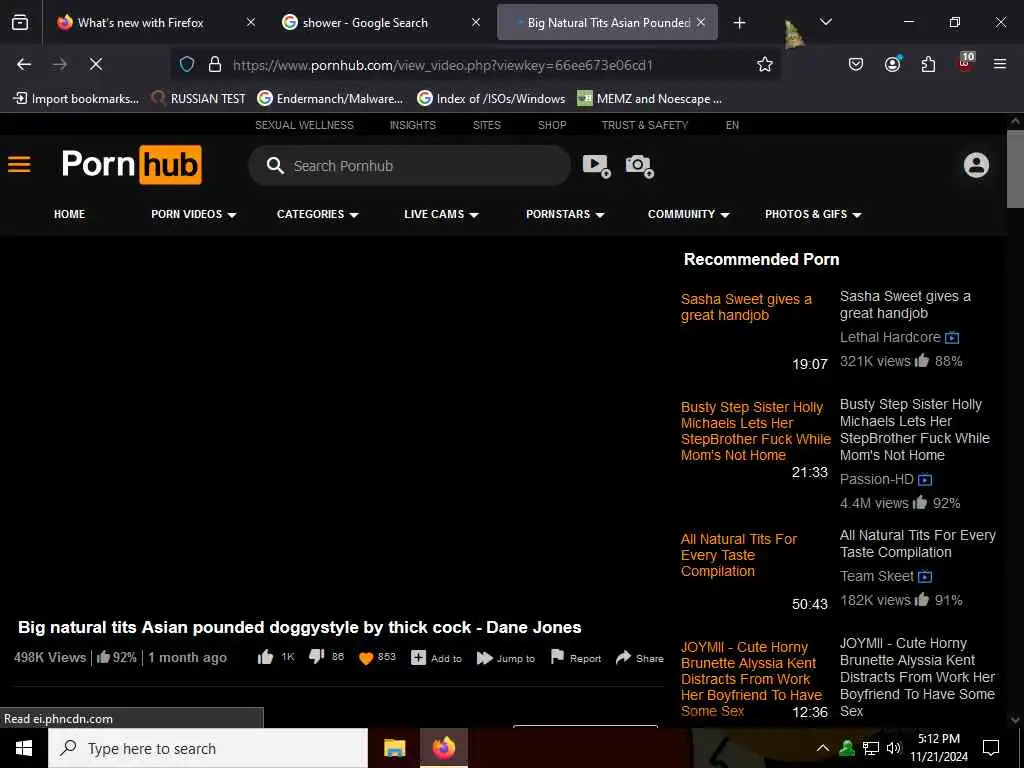Report the video with Report button
This screenshot has width=1024, height=768.
pos(575,658)
